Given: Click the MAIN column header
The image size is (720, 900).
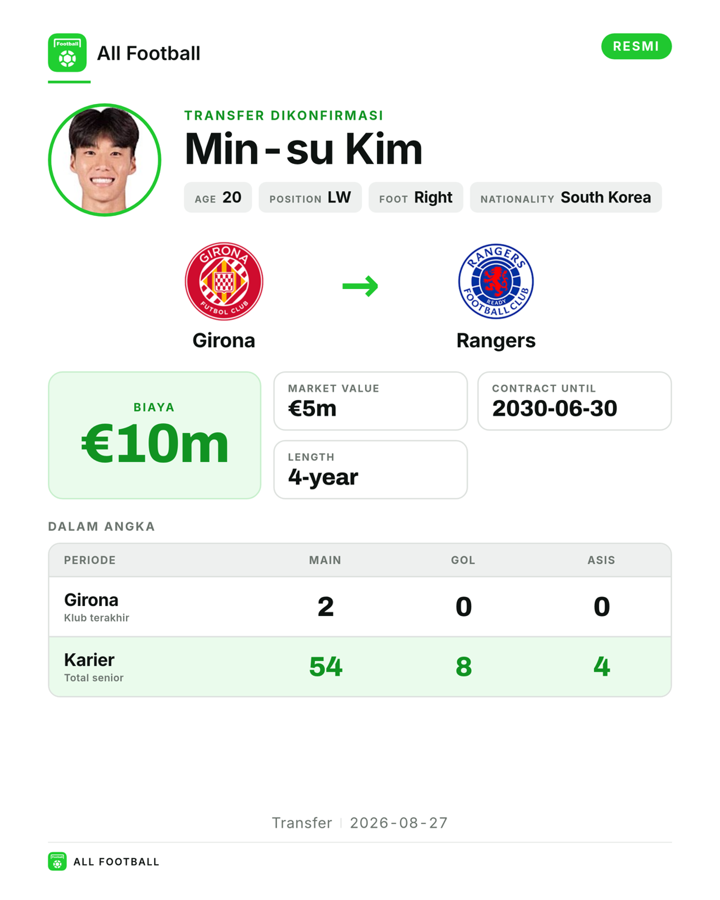Looking at the screenshot, I should click(325, 560).
